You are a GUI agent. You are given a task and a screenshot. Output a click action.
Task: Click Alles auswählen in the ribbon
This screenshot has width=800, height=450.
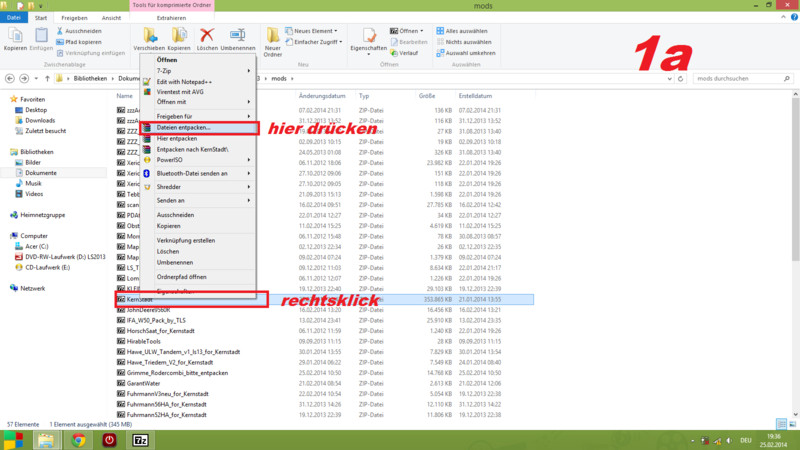[x=468, y=33]
